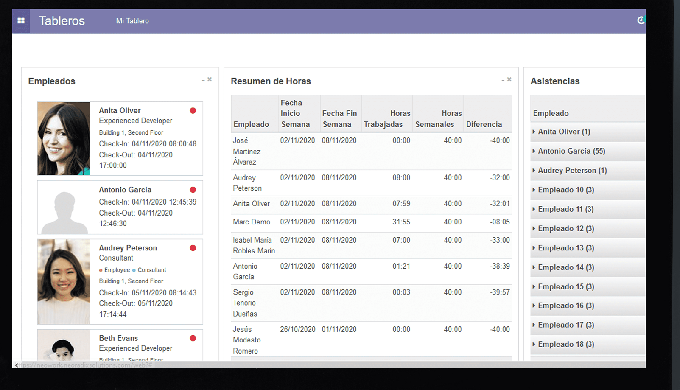680x390 pixels.
Task: Expand Empleado 12 (3) group
Action: [x=588, y=228]
